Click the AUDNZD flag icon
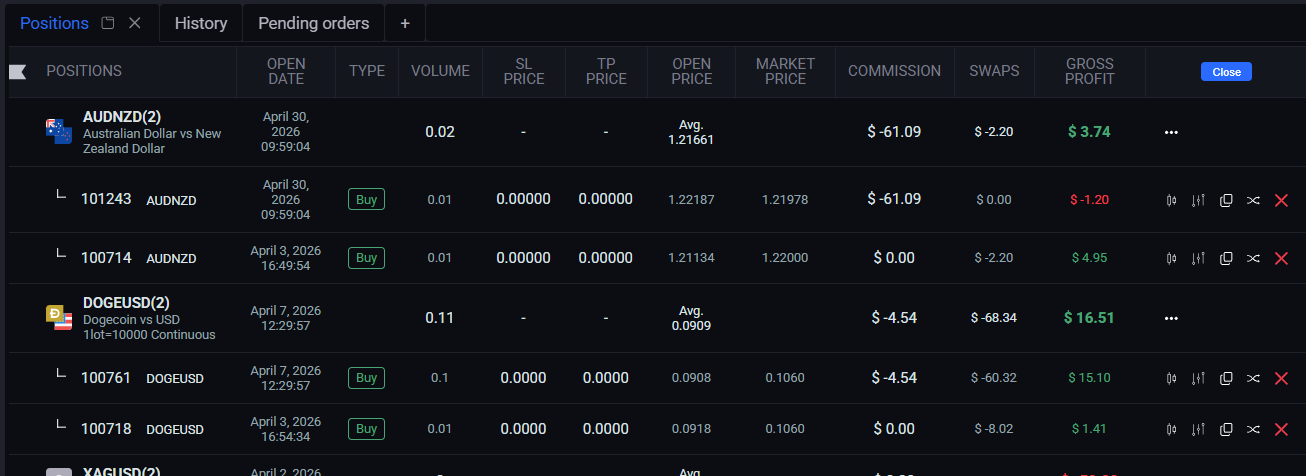The width and height of the screenshot is (1306, 476). 59,130
